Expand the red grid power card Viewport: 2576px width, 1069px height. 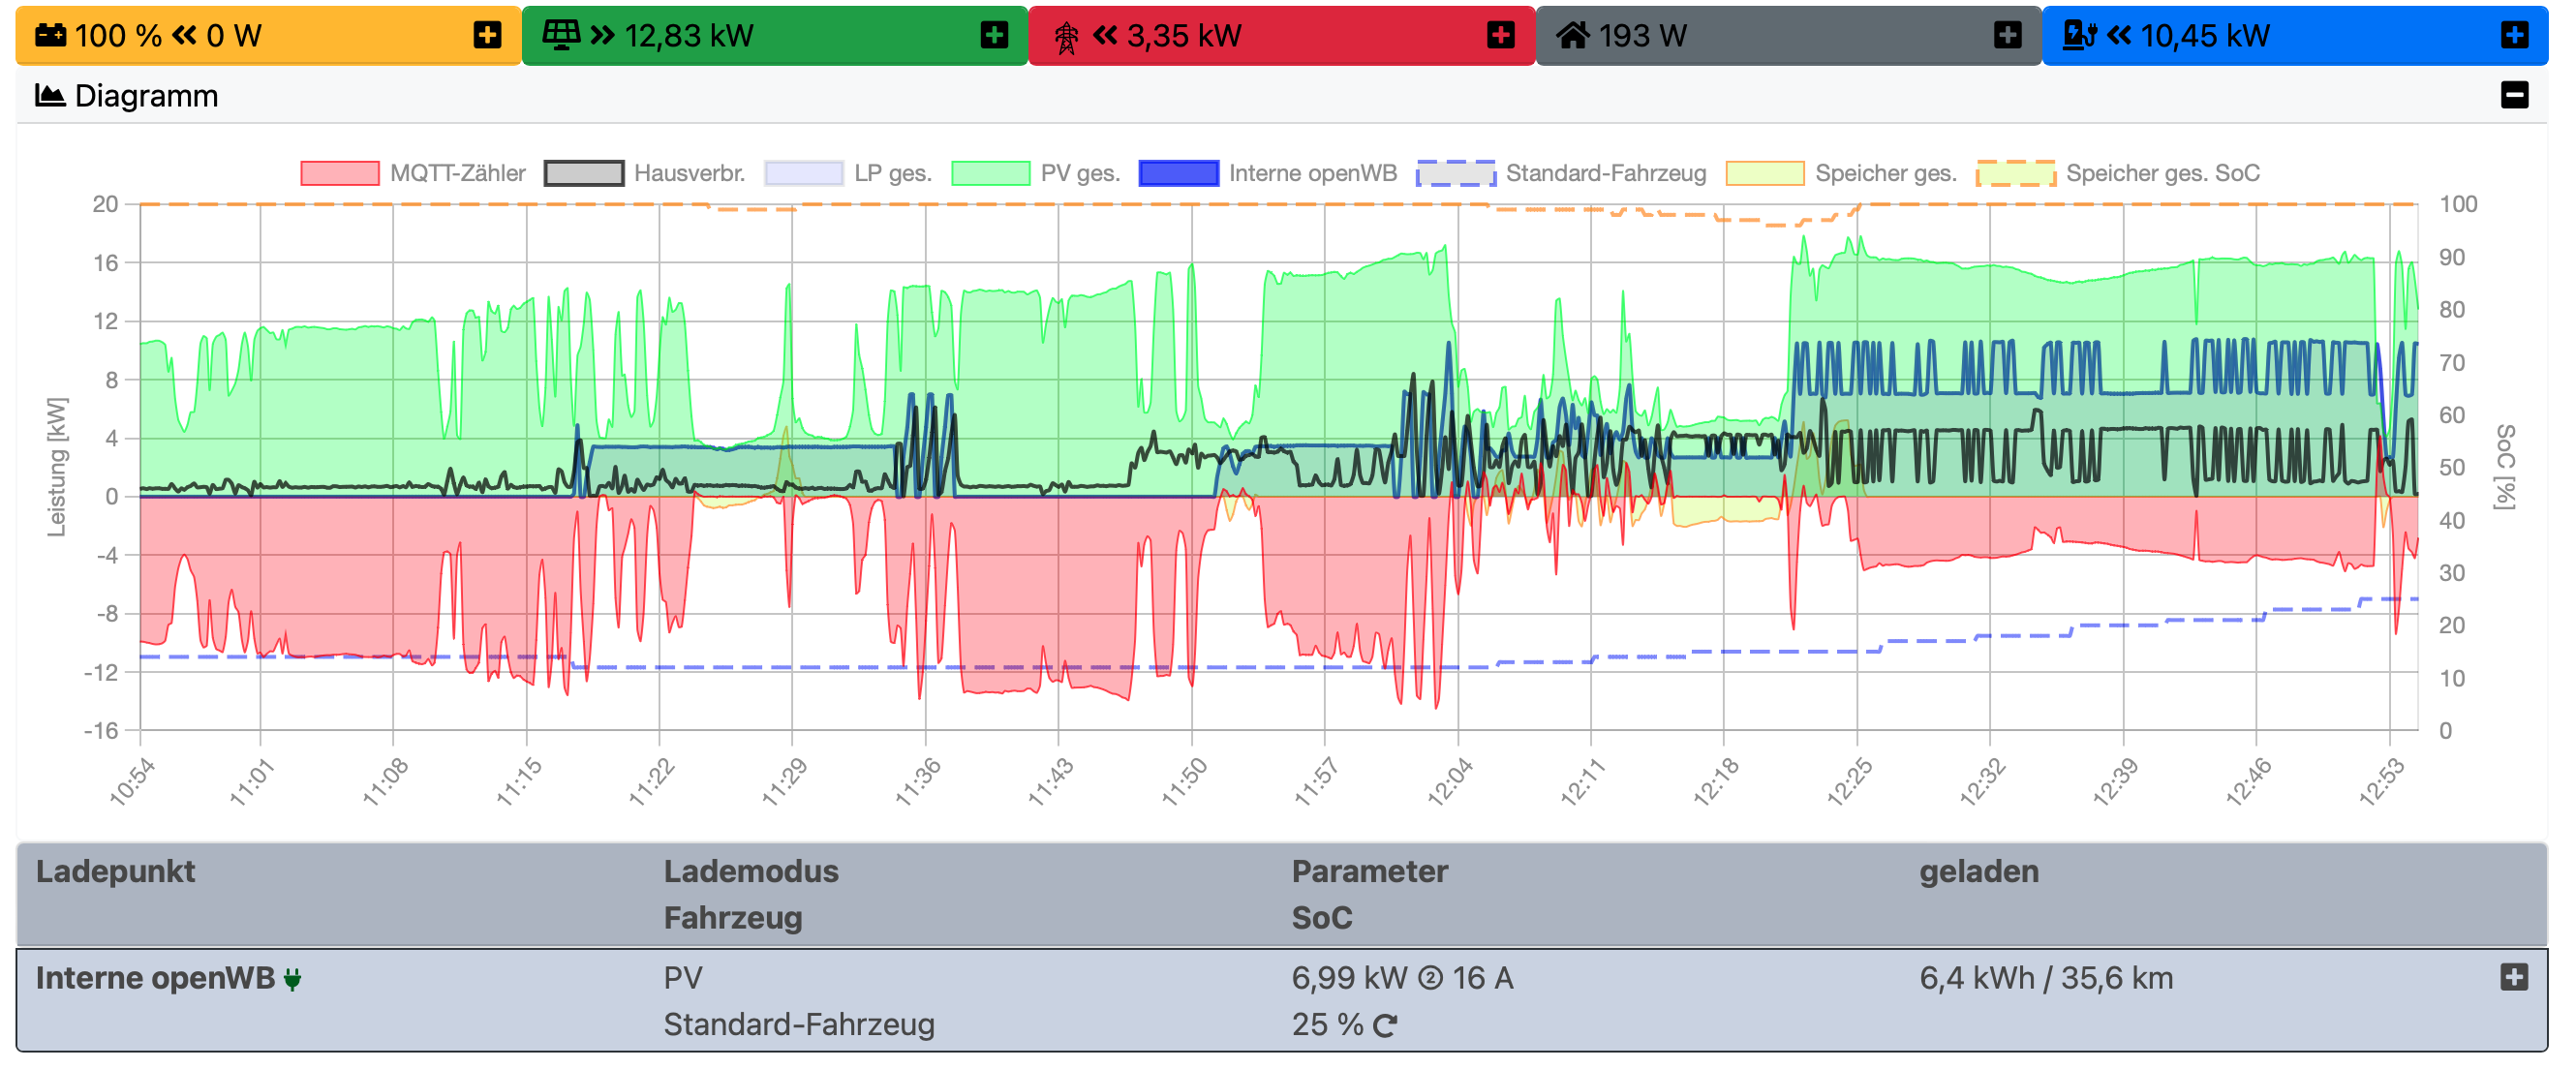[1500, 35]
